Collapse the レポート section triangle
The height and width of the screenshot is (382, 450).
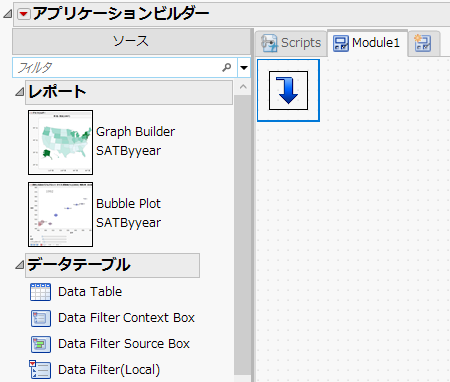pos(20,92)
